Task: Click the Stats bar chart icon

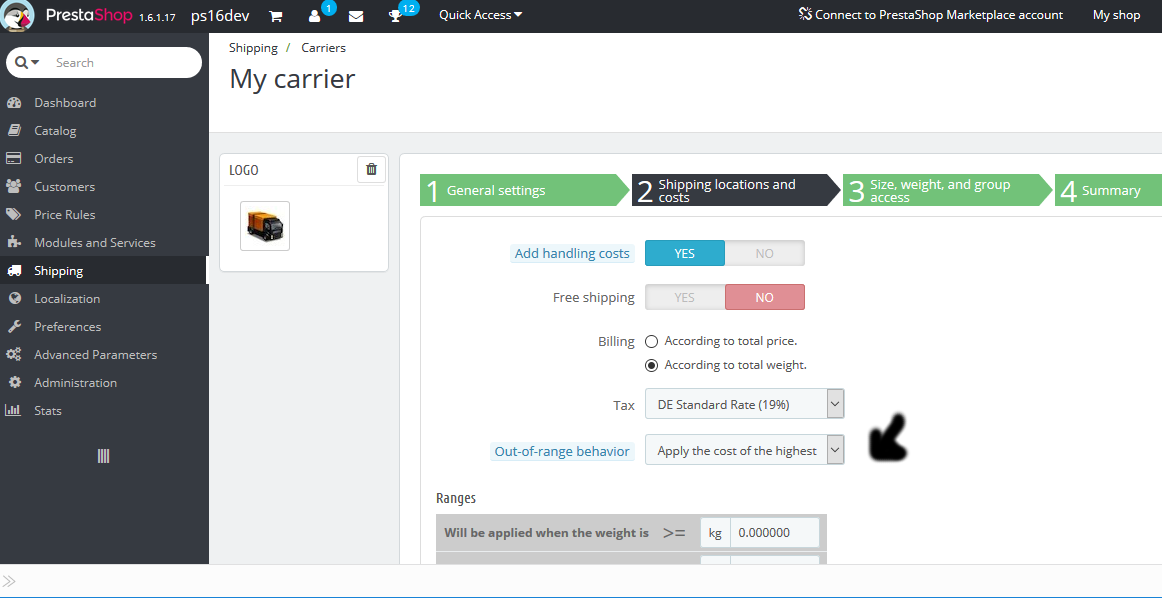Action: tap(13, 411)
